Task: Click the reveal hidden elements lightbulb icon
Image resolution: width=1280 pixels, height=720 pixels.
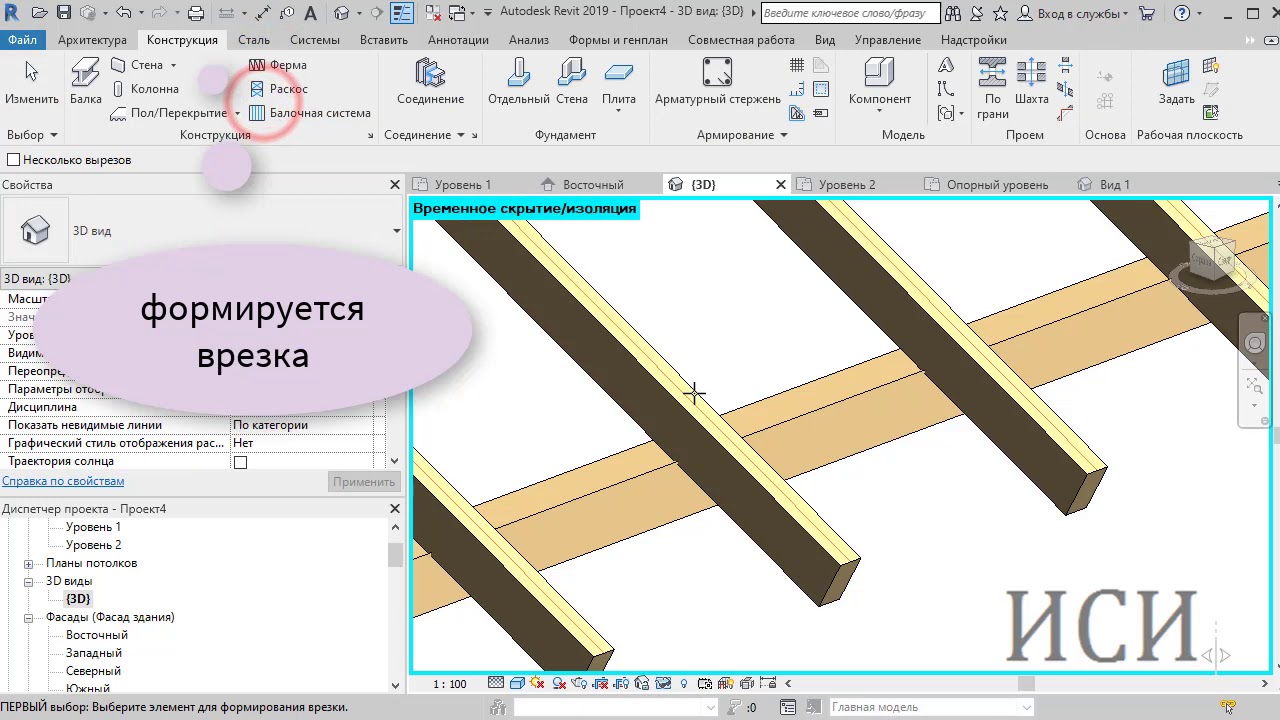Action: (x=684, y=684)
